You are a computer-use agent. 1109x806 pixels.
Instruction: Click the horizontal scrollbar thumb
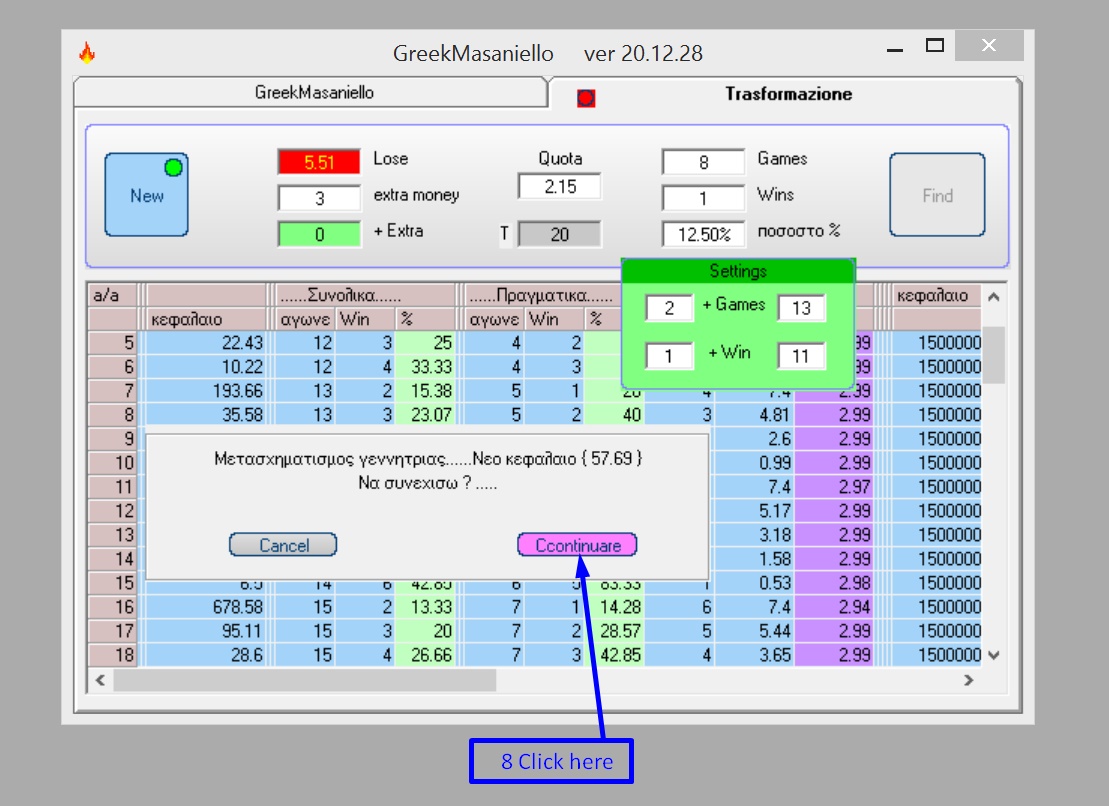(305, 680)
